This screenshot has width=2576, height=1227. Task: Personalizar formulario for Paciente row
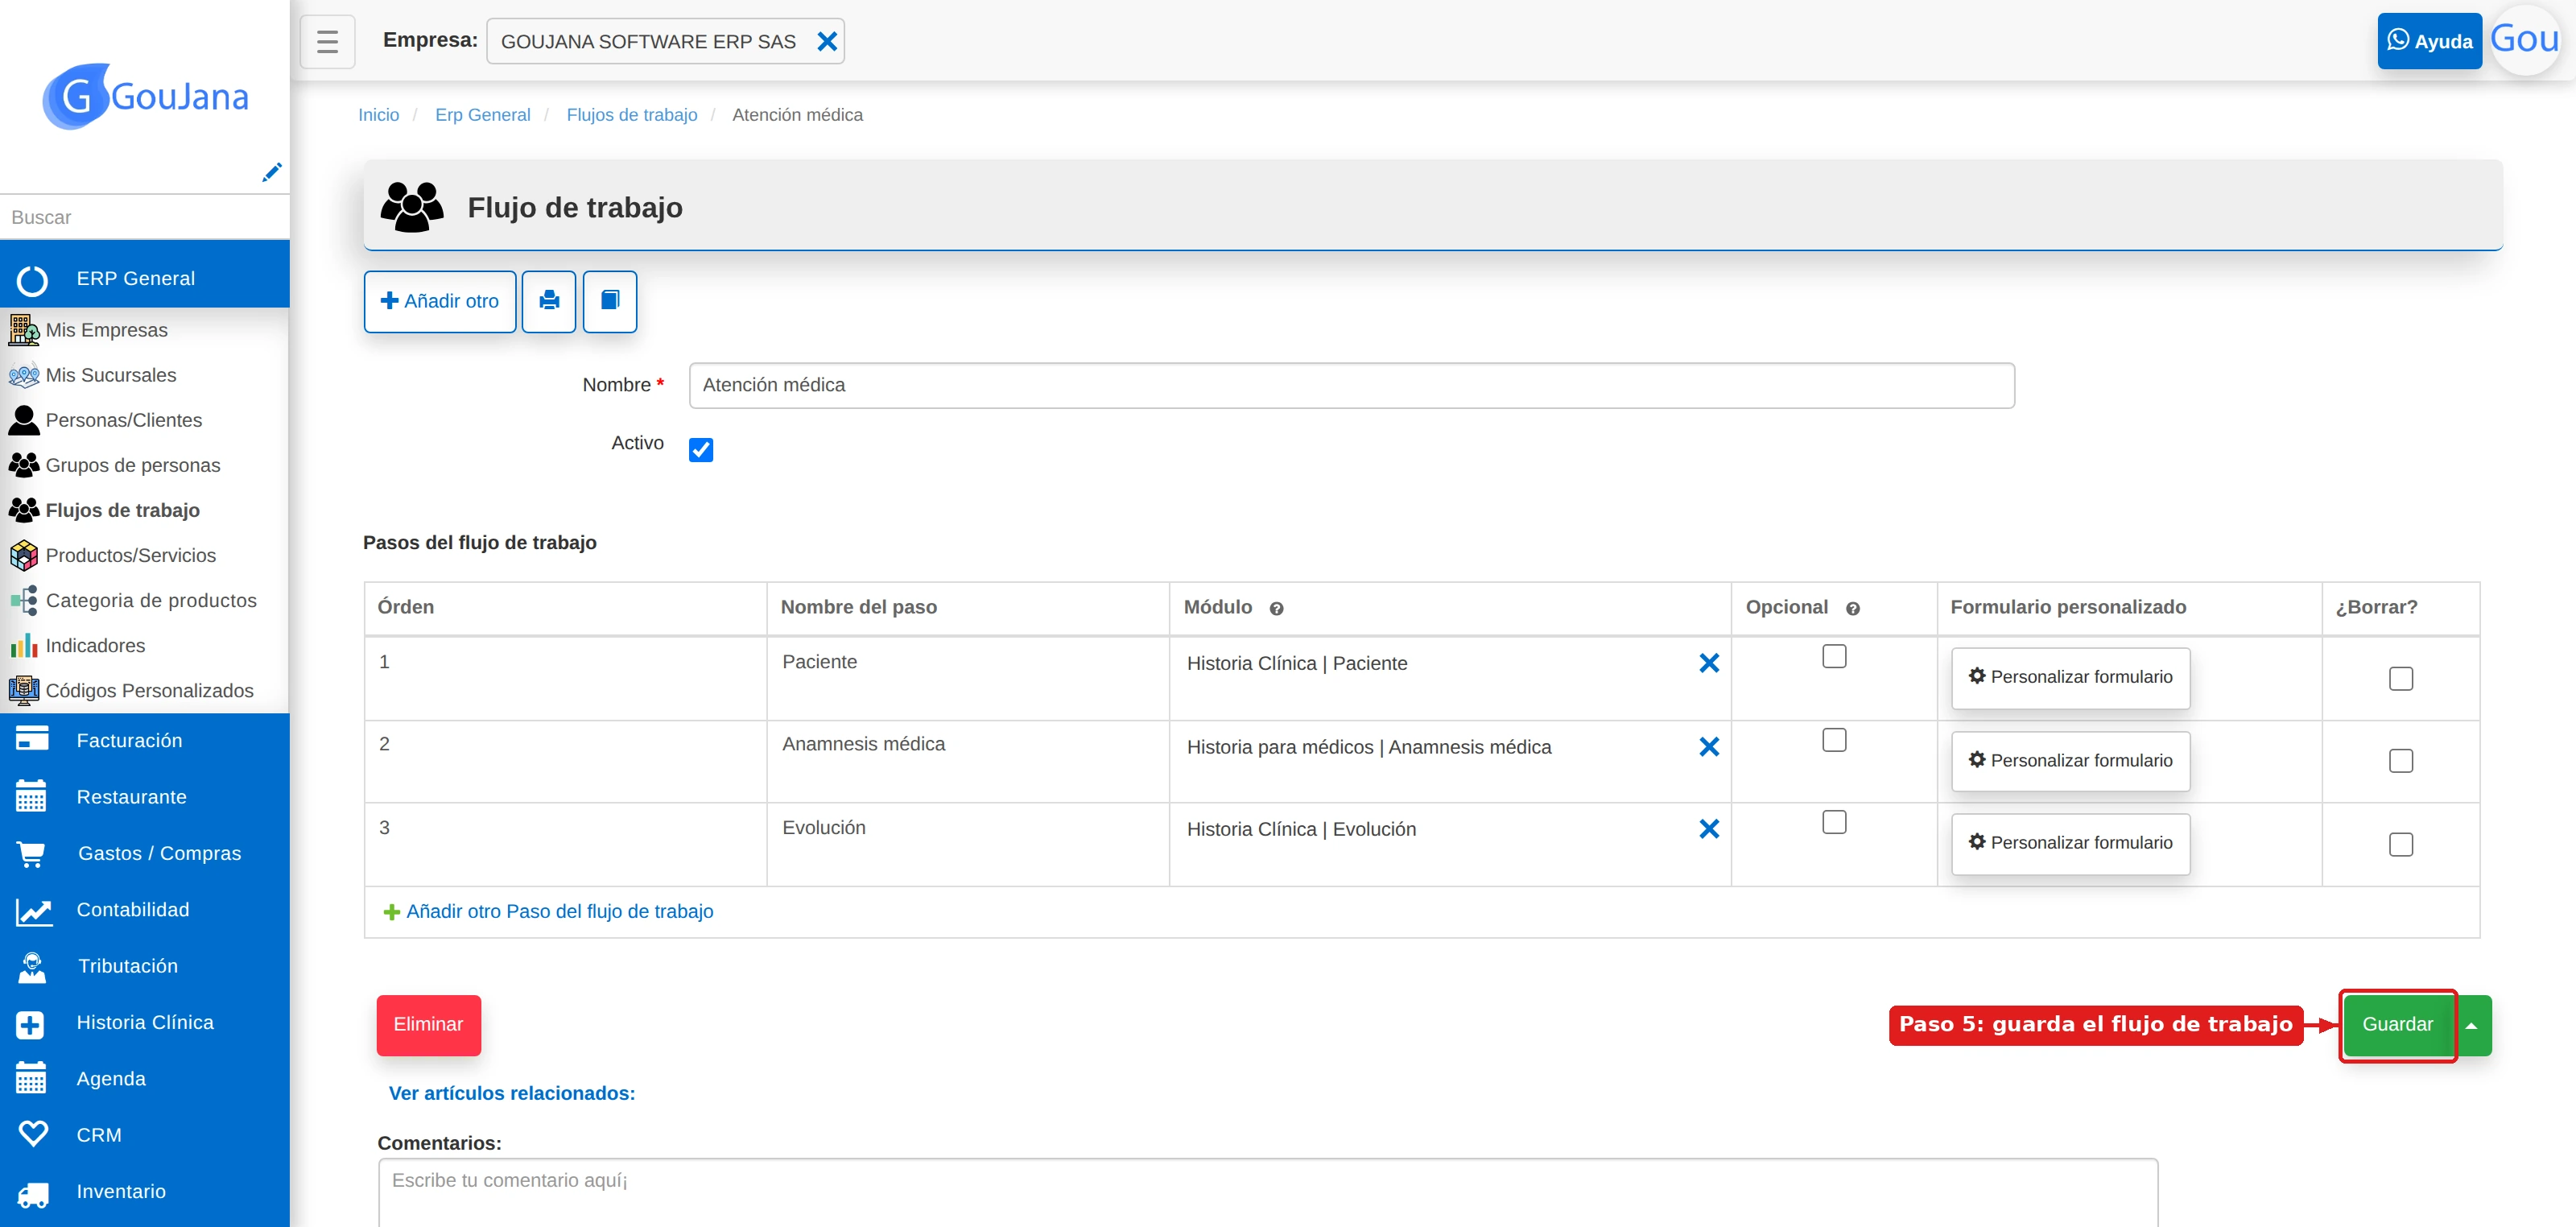[x=2070, y=677]
